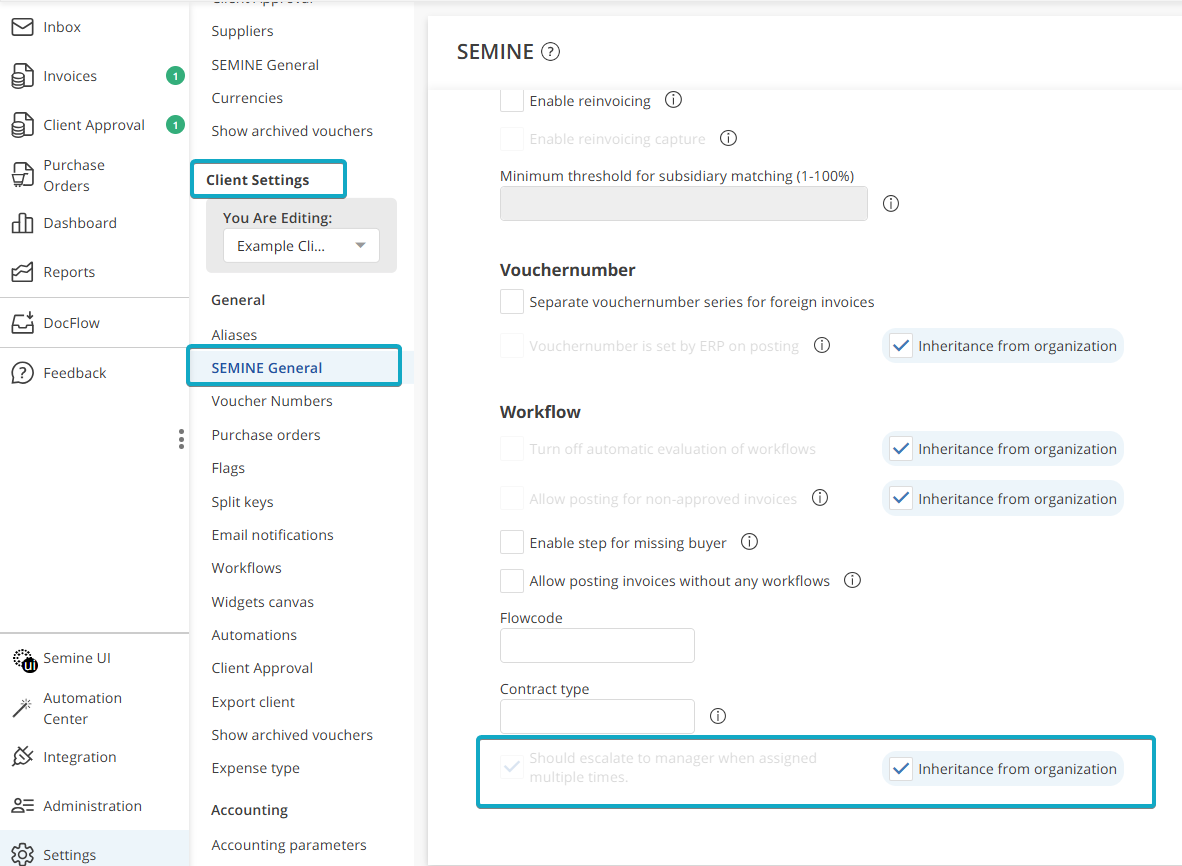
Task: Toggle Allow posting invoices without any workflows
Action: coord(512,580)
